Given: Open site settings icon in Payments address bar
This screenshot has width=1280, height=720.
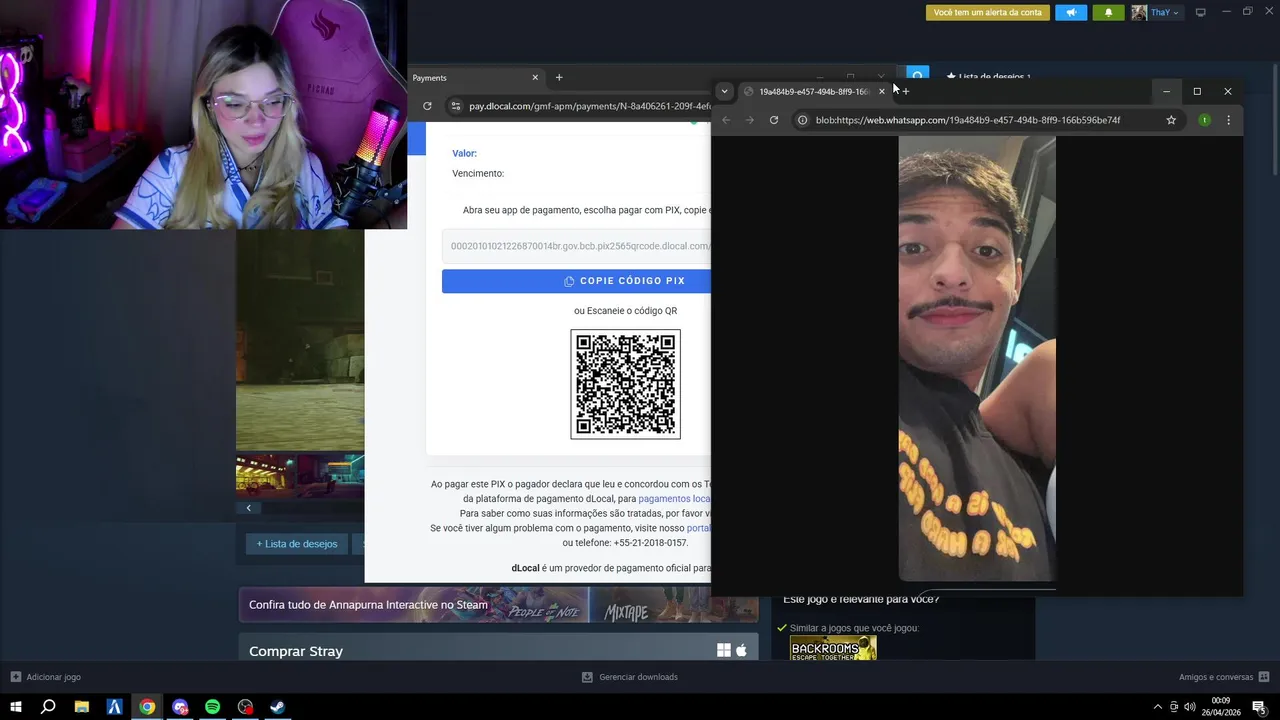Looking at the screenshot, I should (x=455, y=106).
